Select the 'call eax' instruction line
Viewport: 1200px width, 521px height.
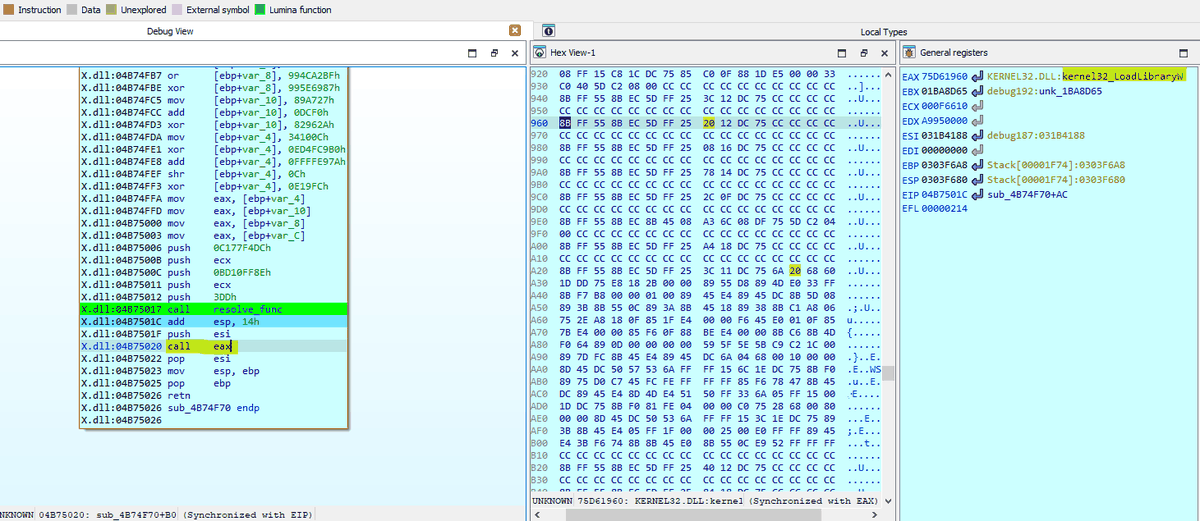click(213, 345)
